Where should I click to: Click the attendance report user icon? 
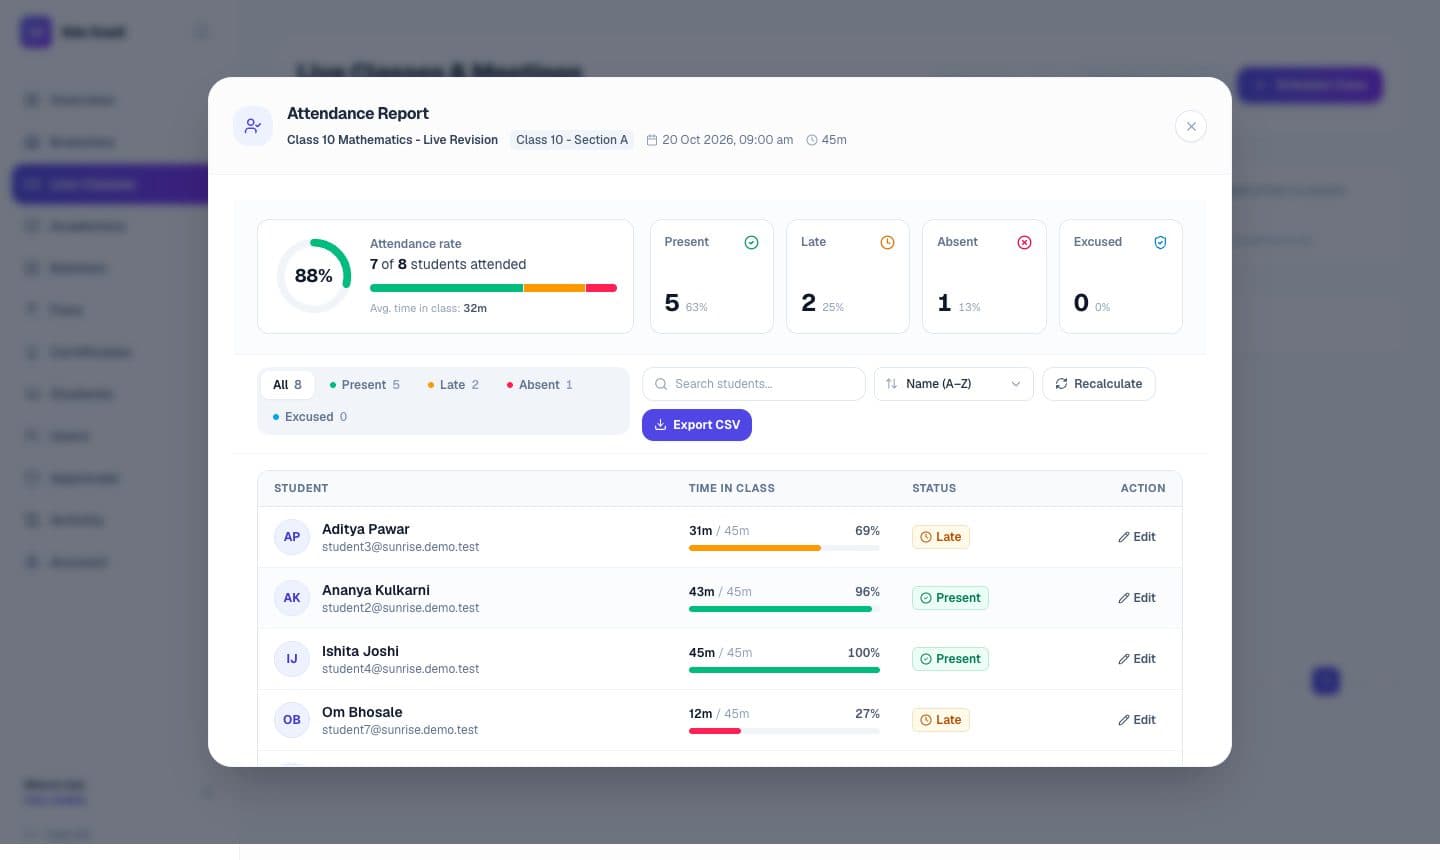click(253, 126)
